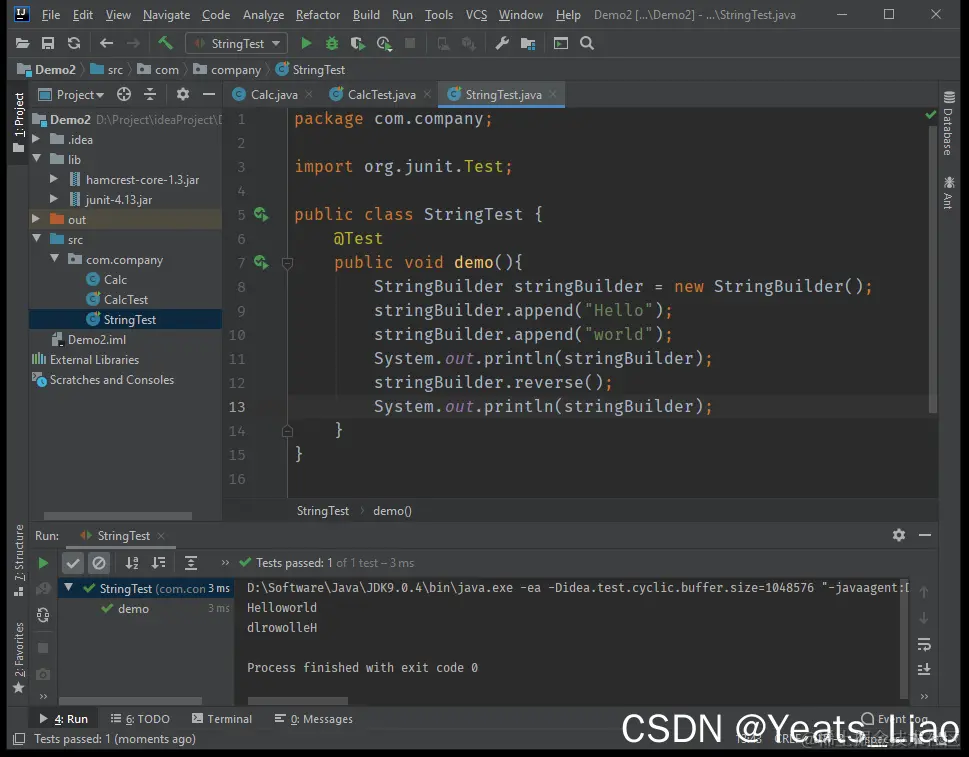Run with coverage shield icon
The width and height of the screenshot is (969, 757).
[357, 43]
